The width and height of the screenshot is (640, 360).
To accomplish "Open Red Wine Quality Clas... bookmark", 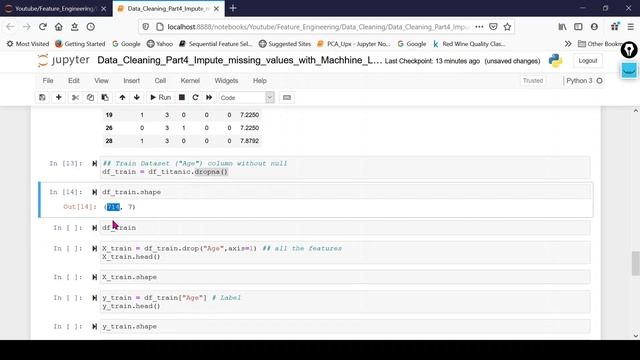I will pyautogui.click(x=469, y=44).
